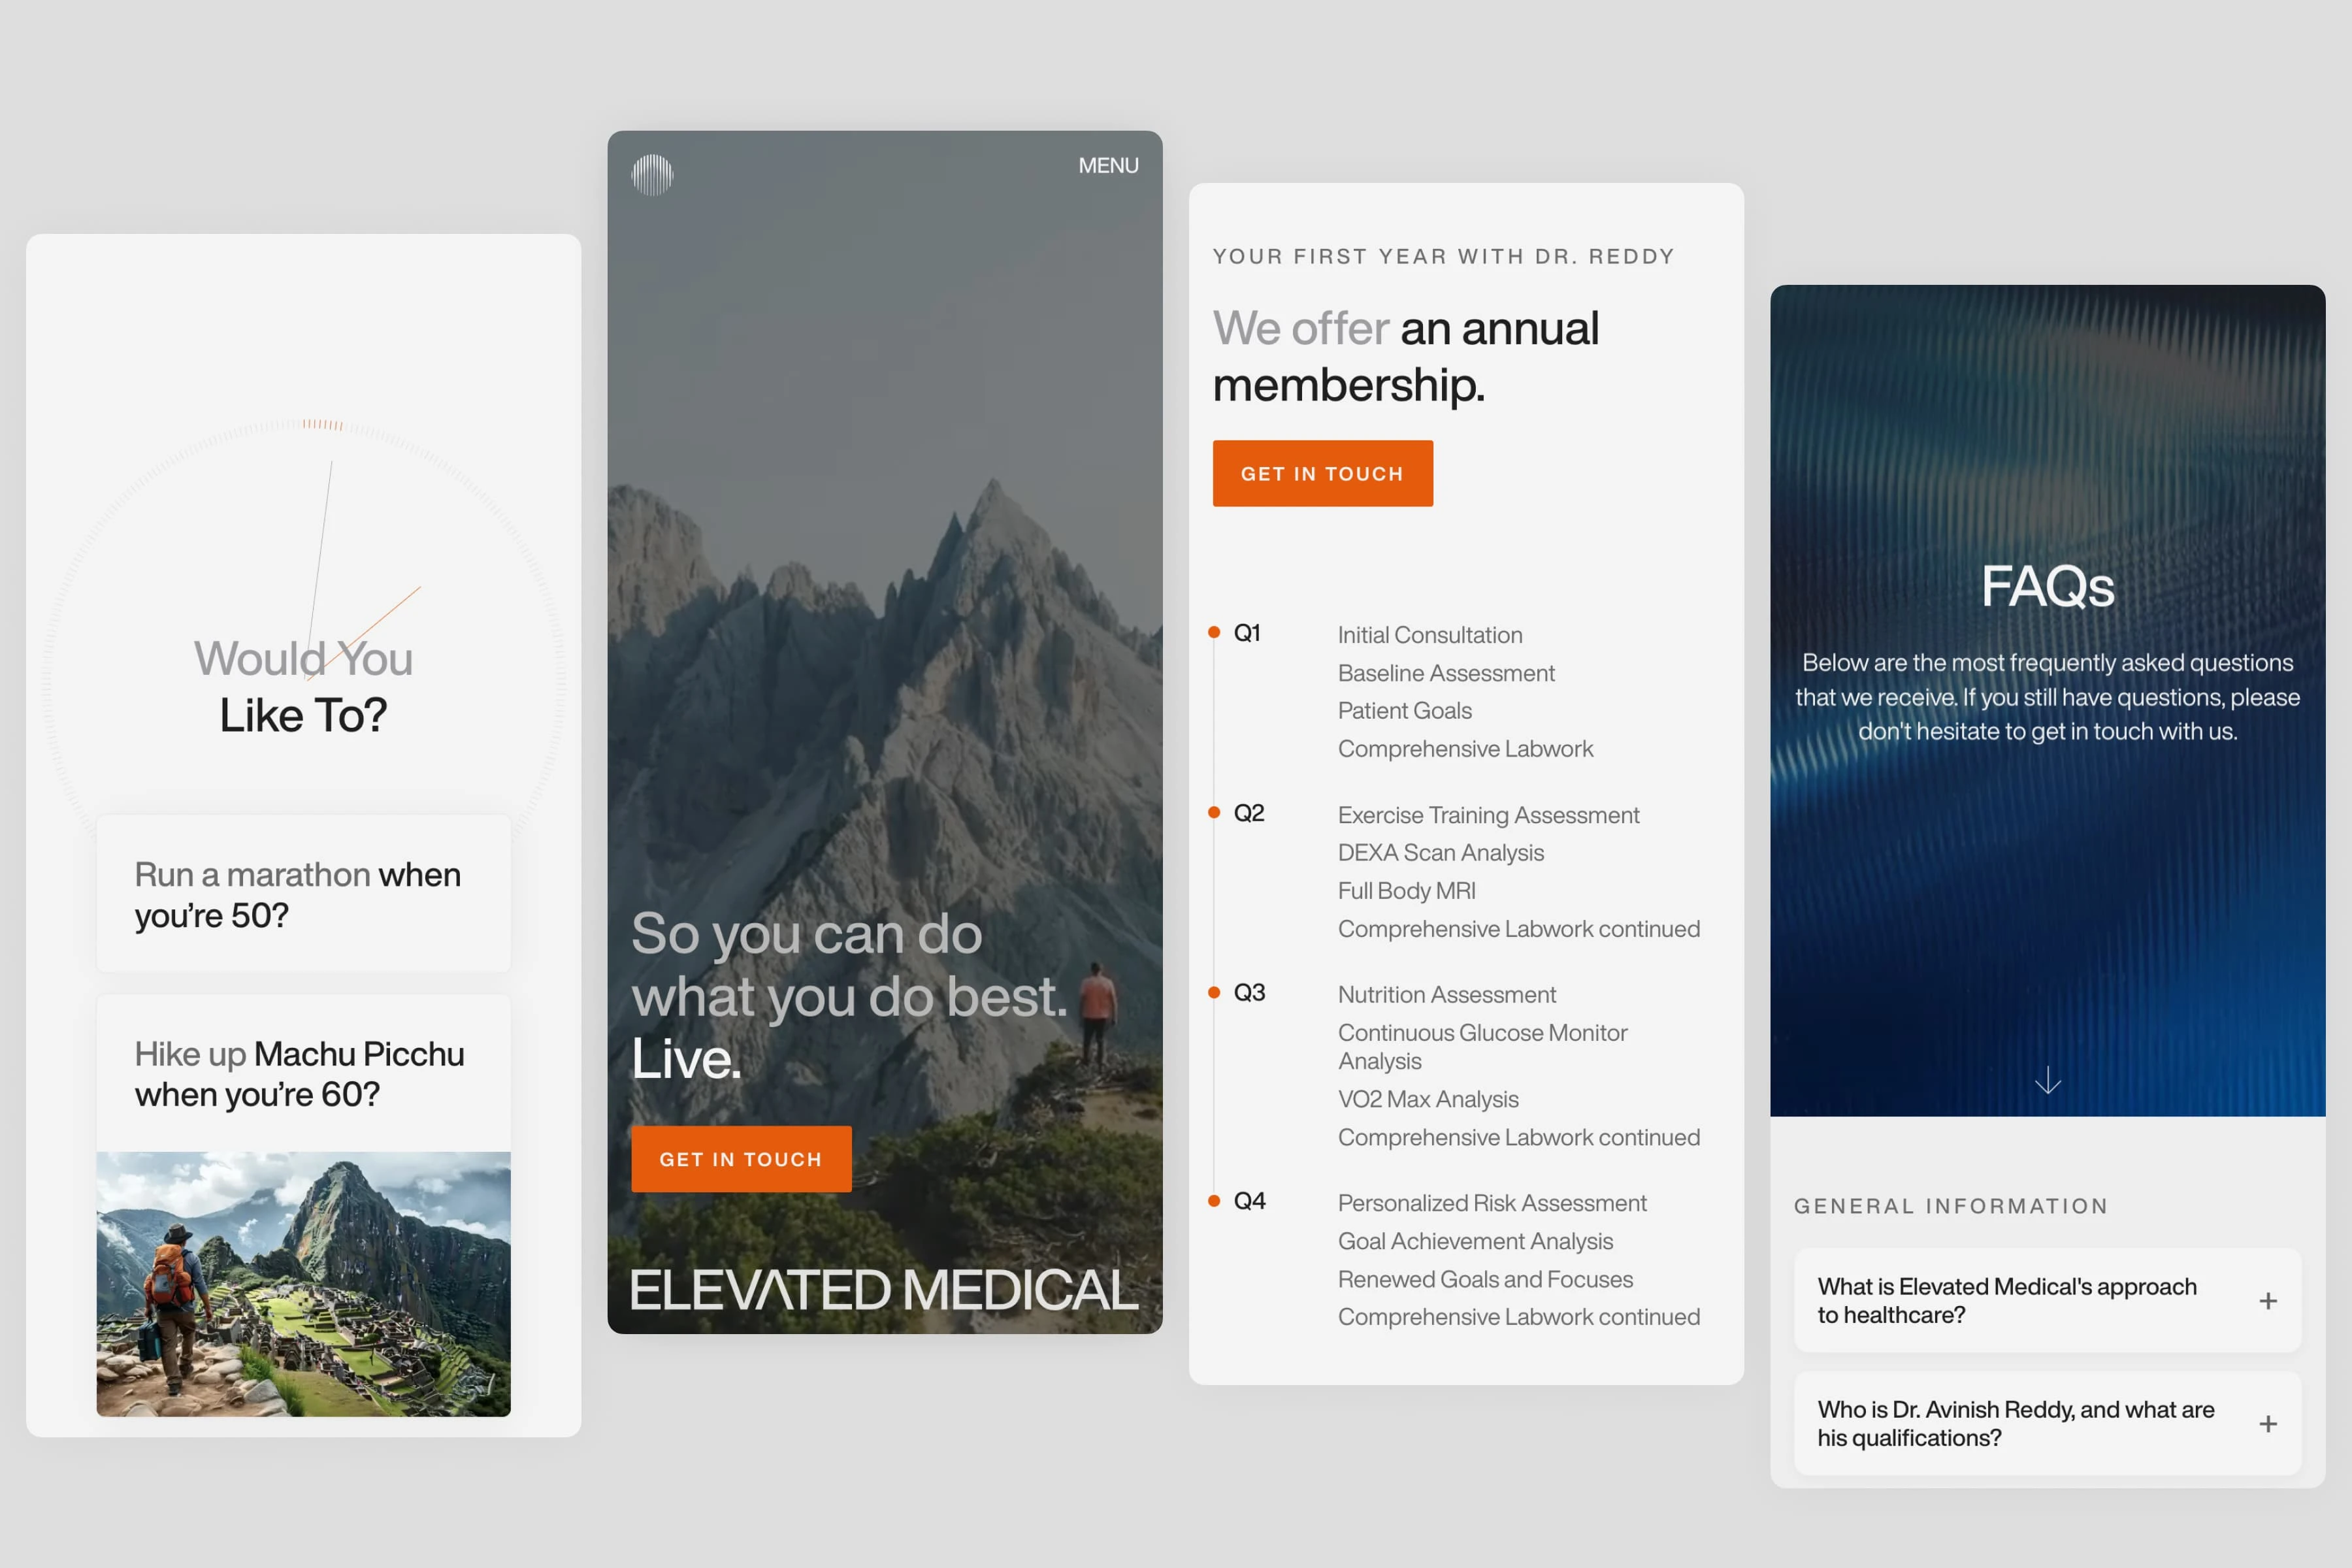Click 'Renewed Goals and Focuses' item
2352x1568 pixels.
tap(1485, 1279)
